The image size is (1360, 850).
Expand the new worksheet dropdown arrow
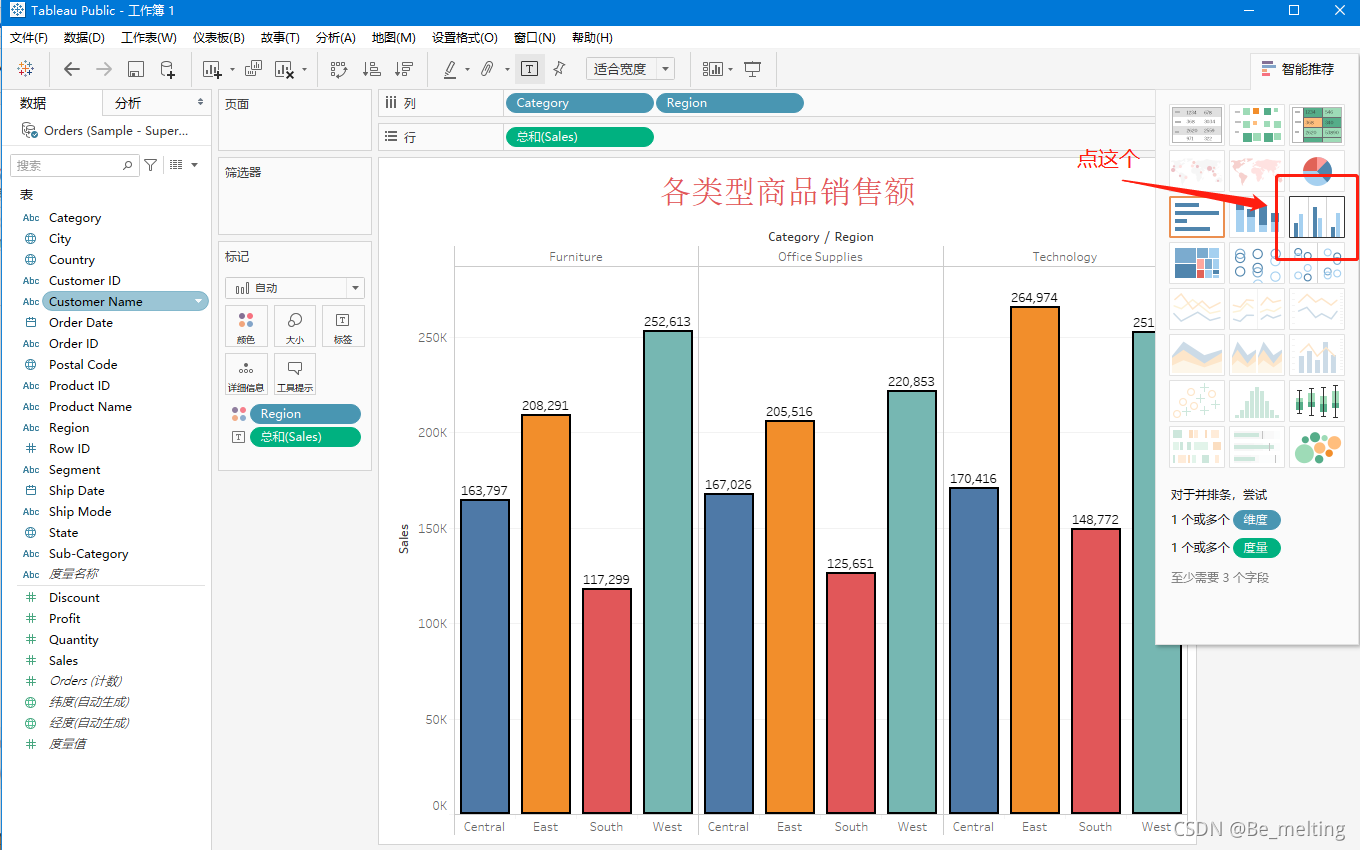coord(232,69)
